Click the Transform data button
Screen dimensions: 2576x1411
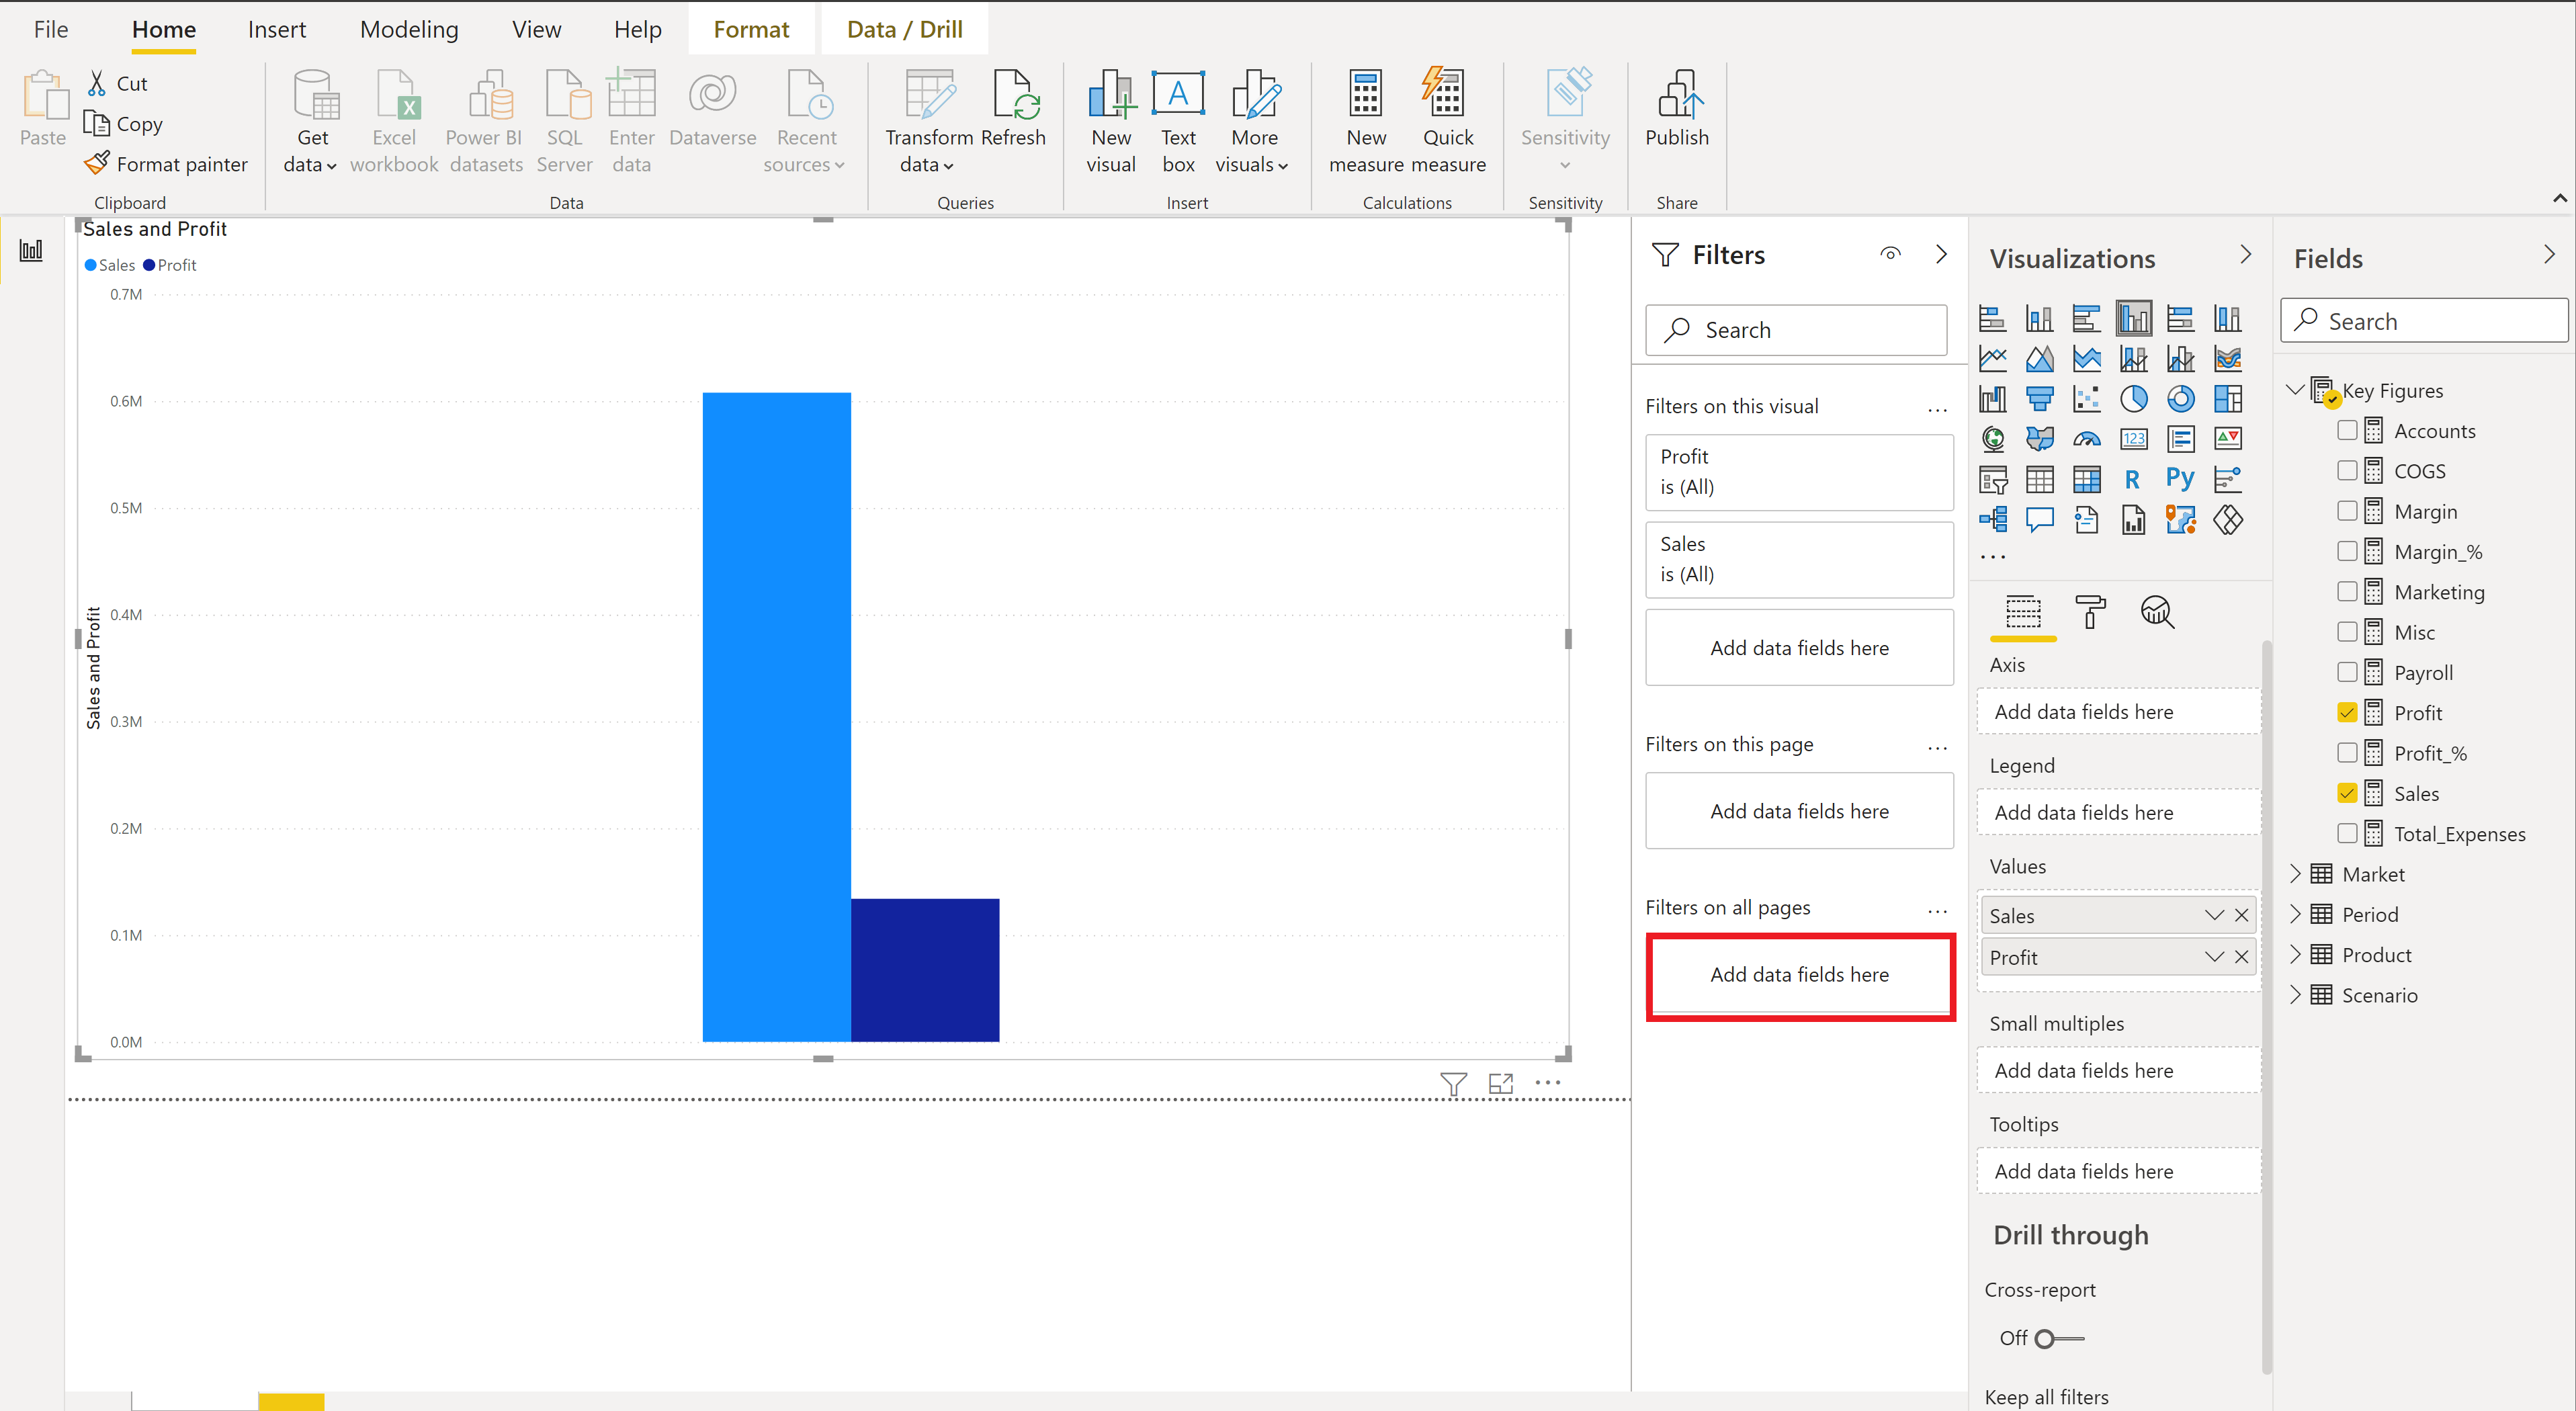pos(928,120)
